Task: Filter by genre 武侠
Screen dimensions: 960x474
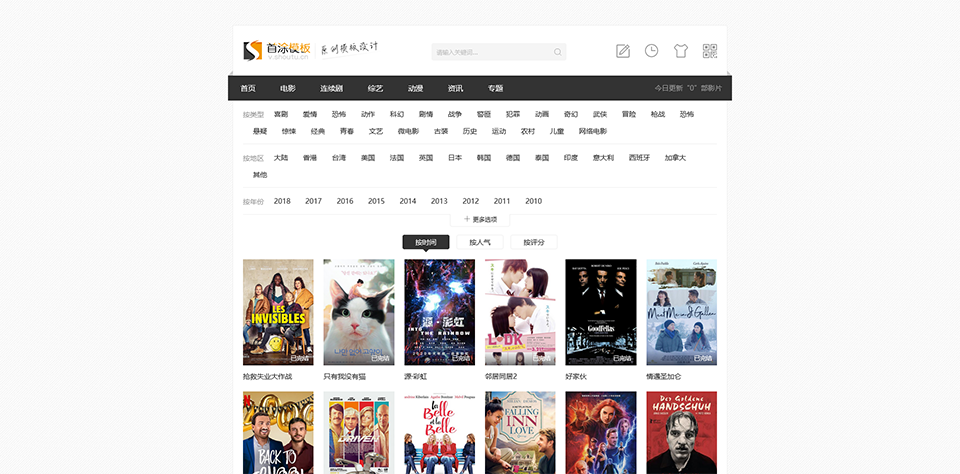Action: [600, 115]
